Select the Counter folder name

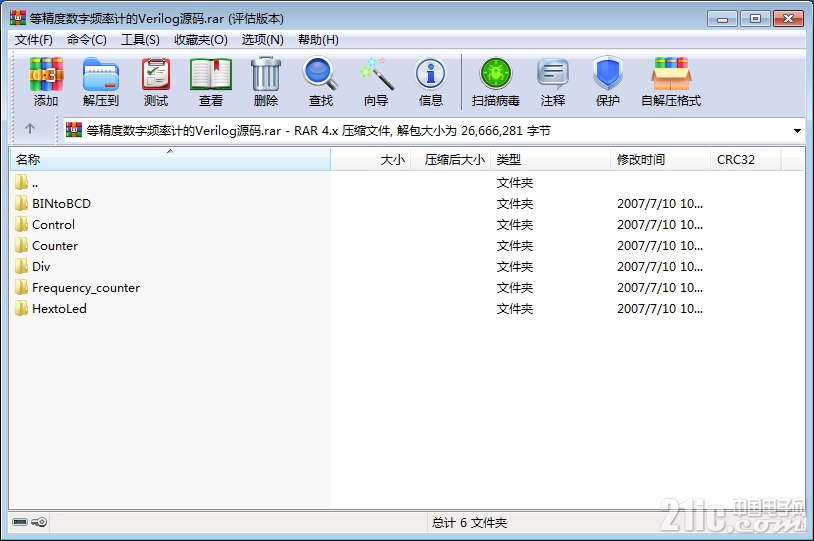coord(55,246)
